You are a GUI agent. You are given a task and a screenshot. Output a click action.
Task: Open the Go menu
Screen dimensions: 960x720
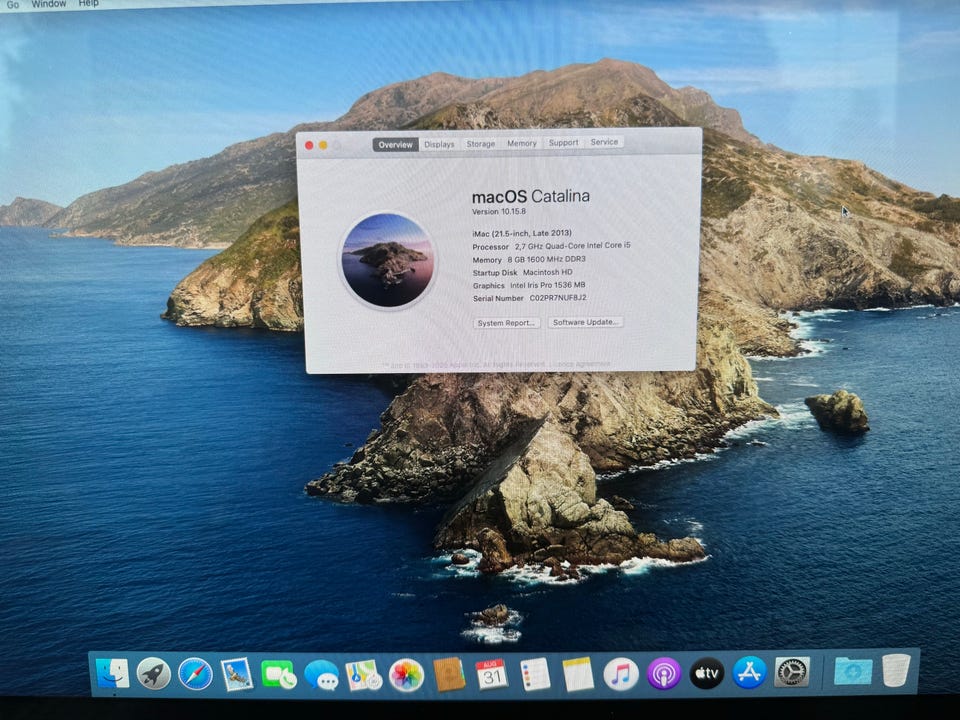coord(12,4)
